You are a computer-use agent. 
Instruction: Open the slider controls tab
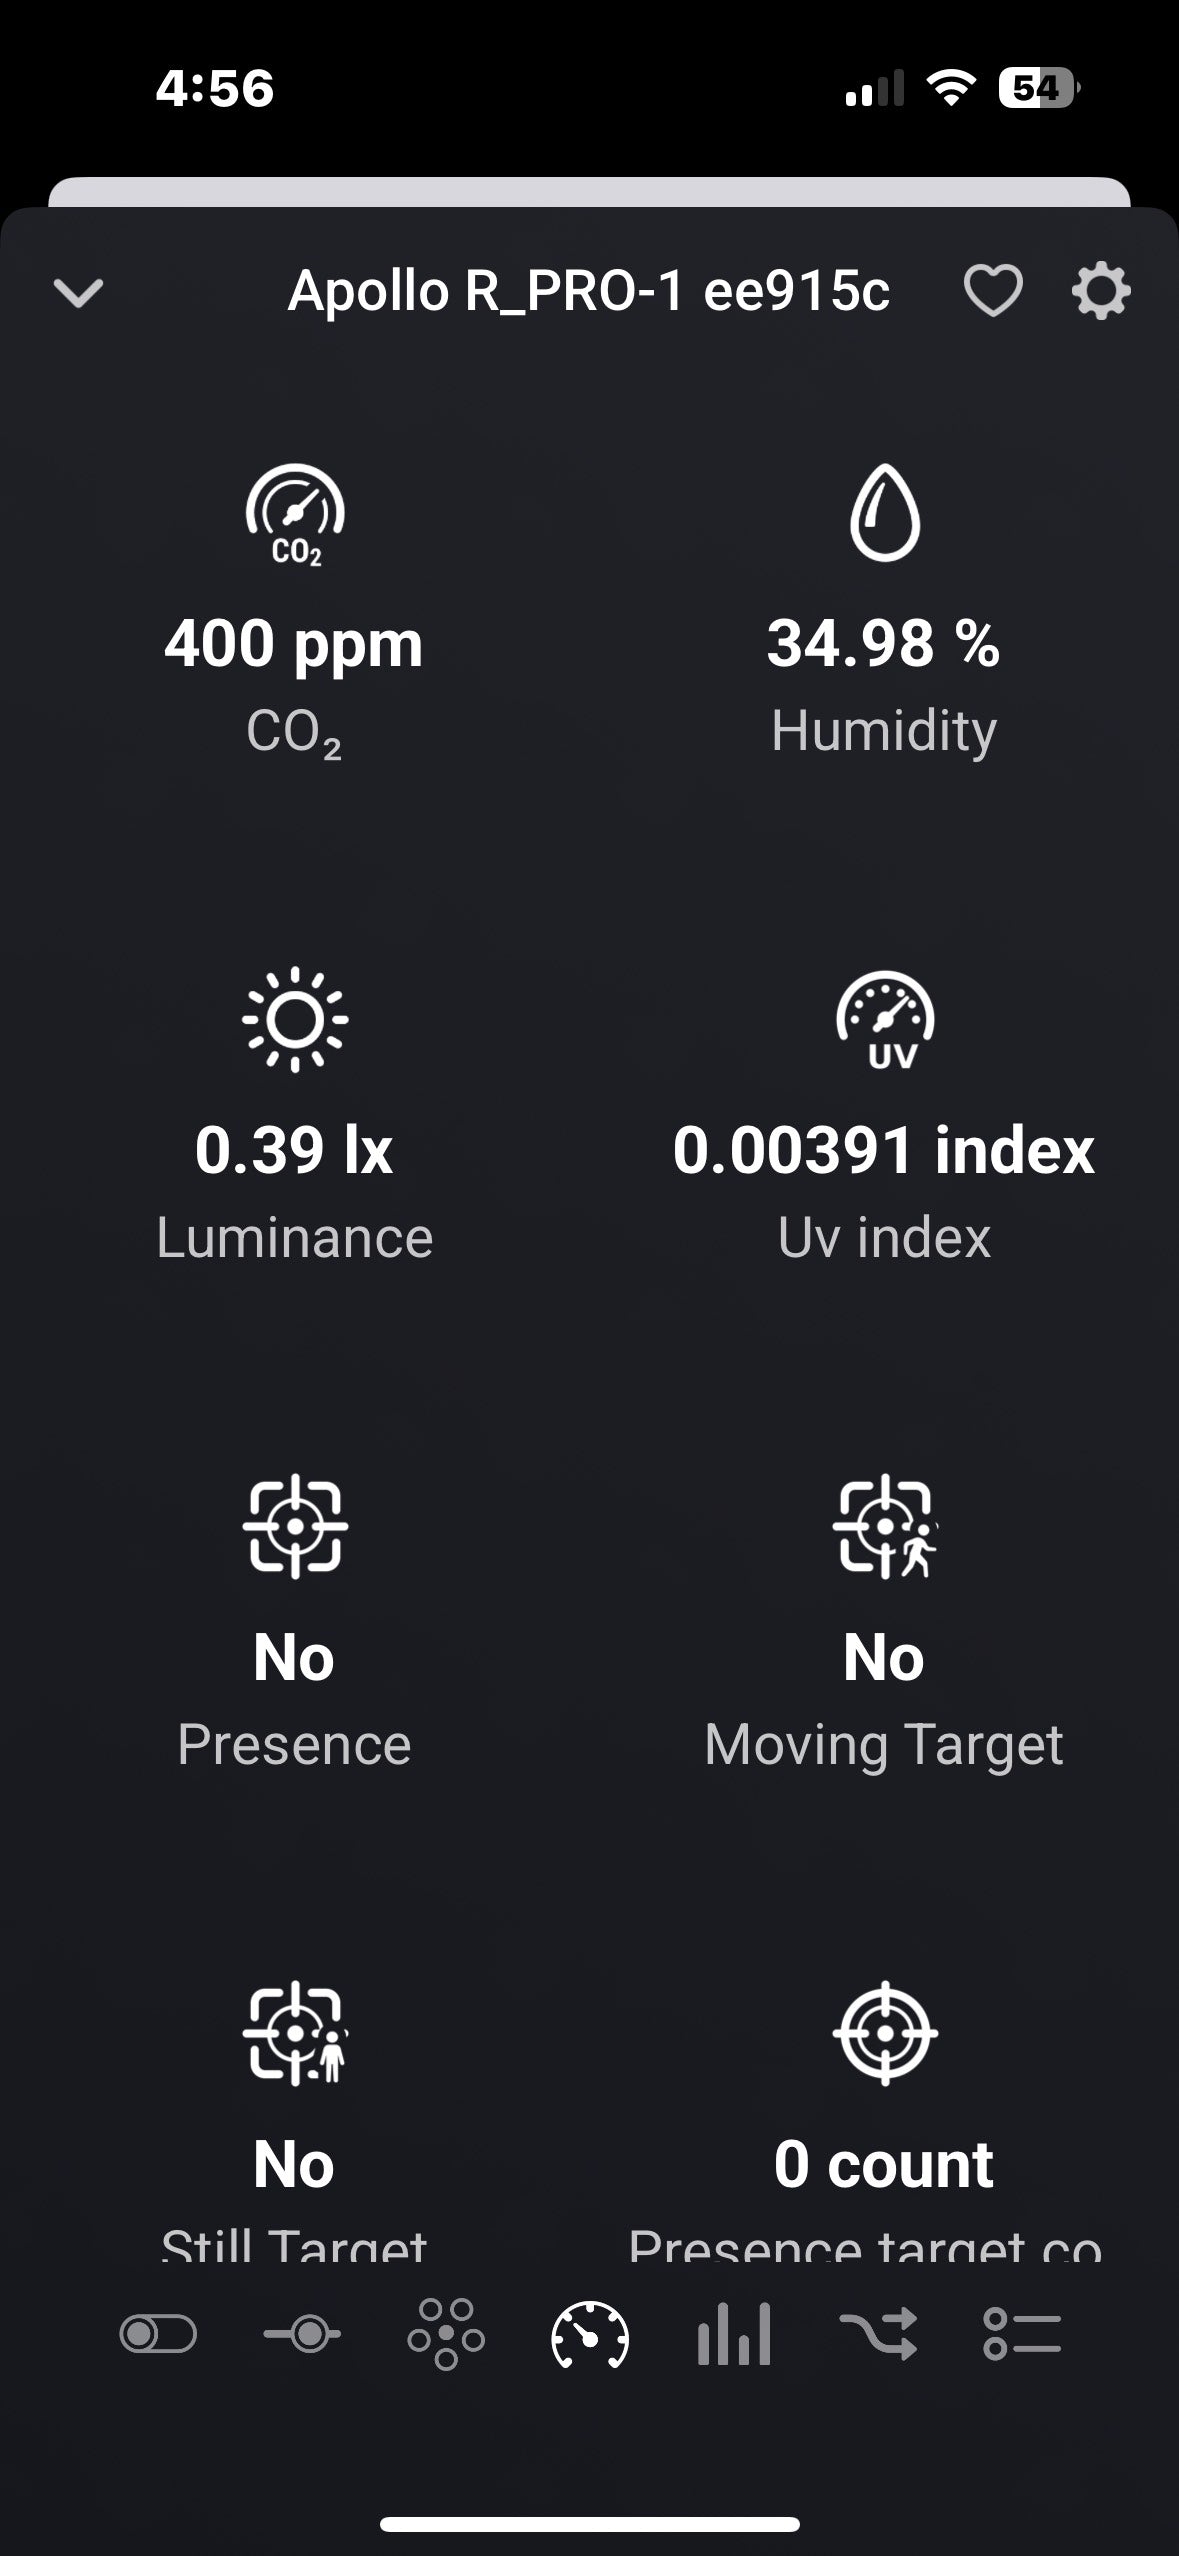302,2335
